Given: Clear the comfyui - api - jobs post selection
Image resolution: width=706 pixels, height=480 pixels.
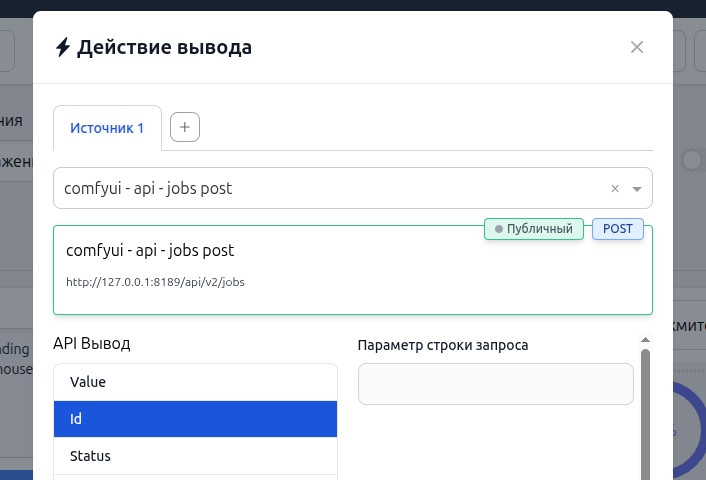Looking at the screenshot, I should 615,189.
